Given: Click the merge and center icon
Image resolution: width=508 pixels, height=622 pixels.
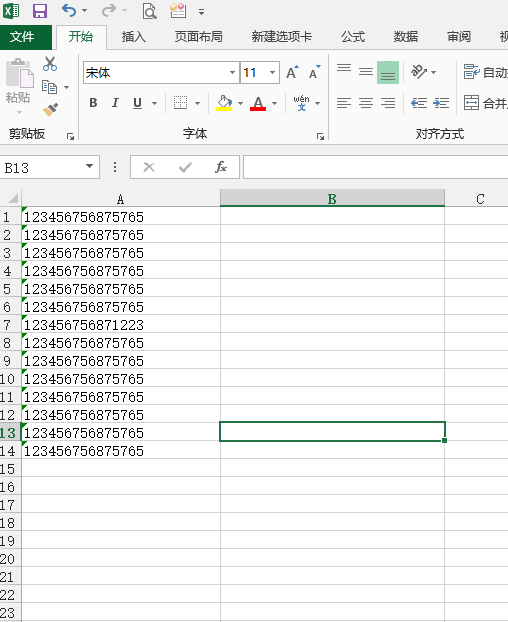Looking at the screenshot, I should (x=472, y=103).
